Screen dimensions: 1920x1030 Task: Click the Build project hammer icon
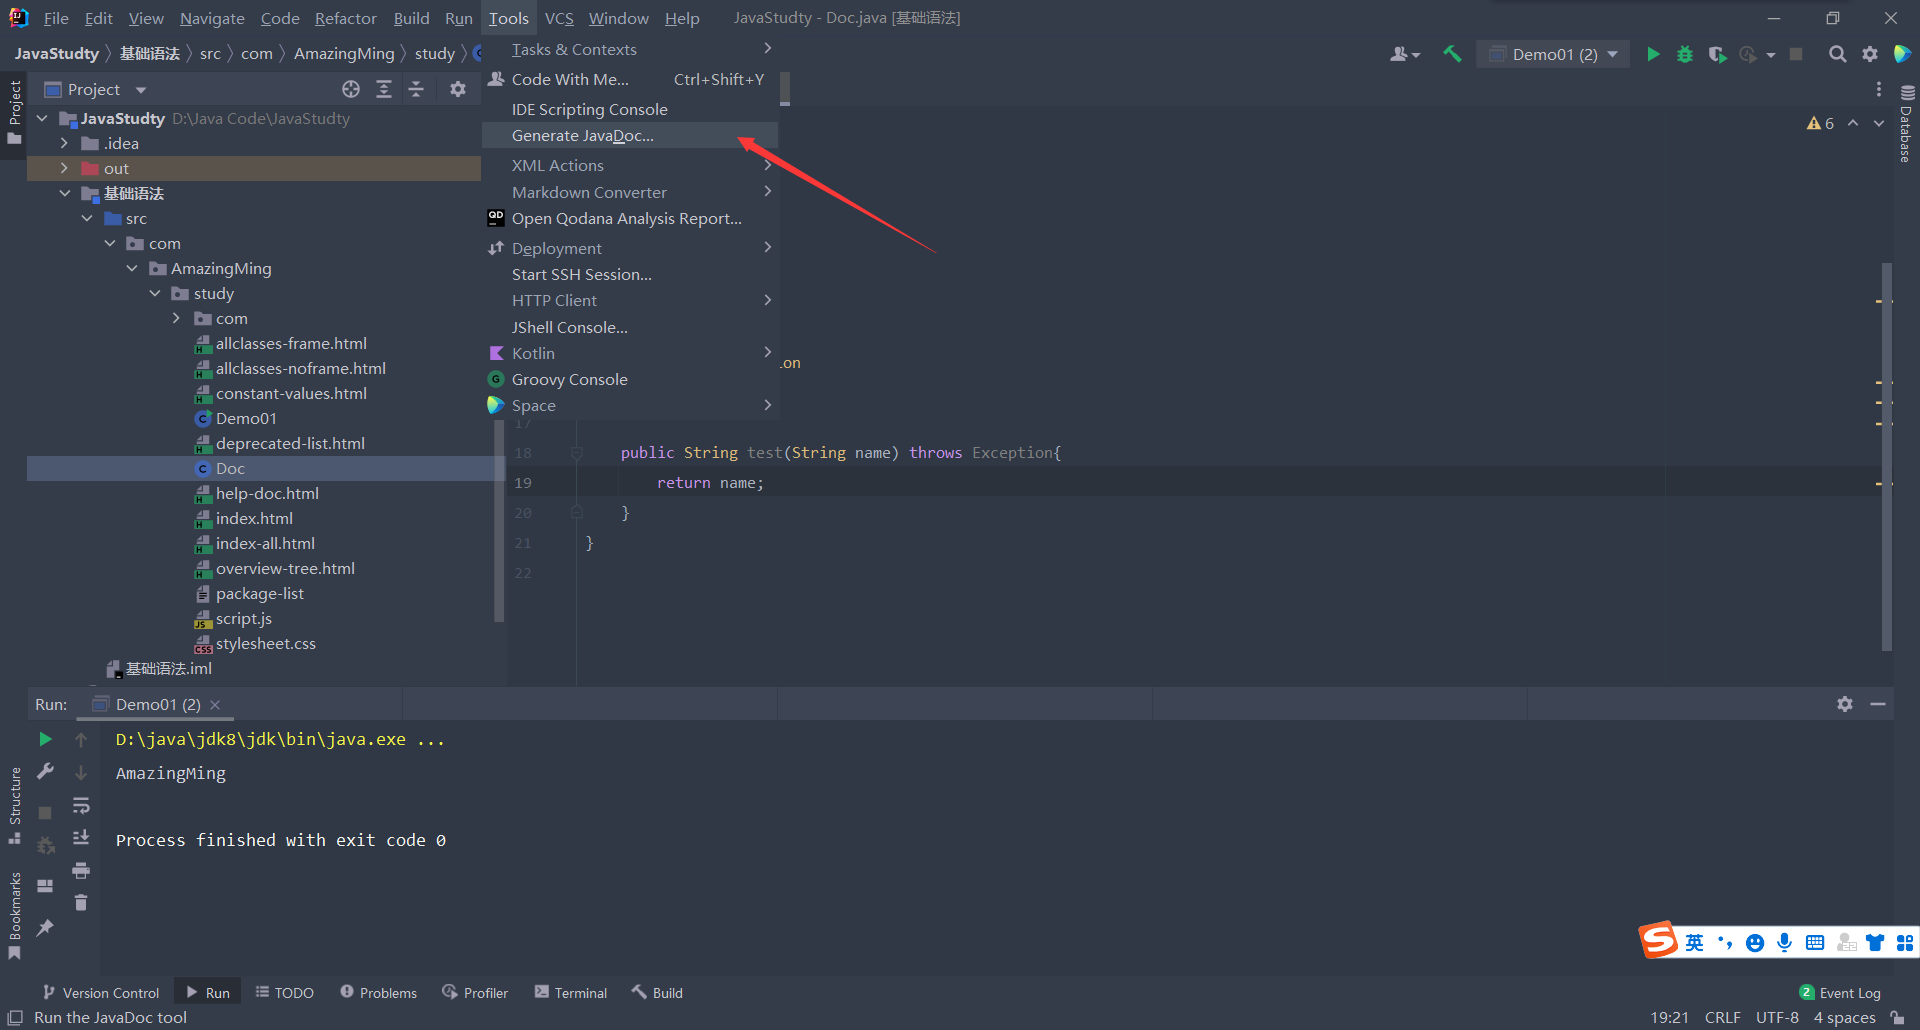(1452, 54)
